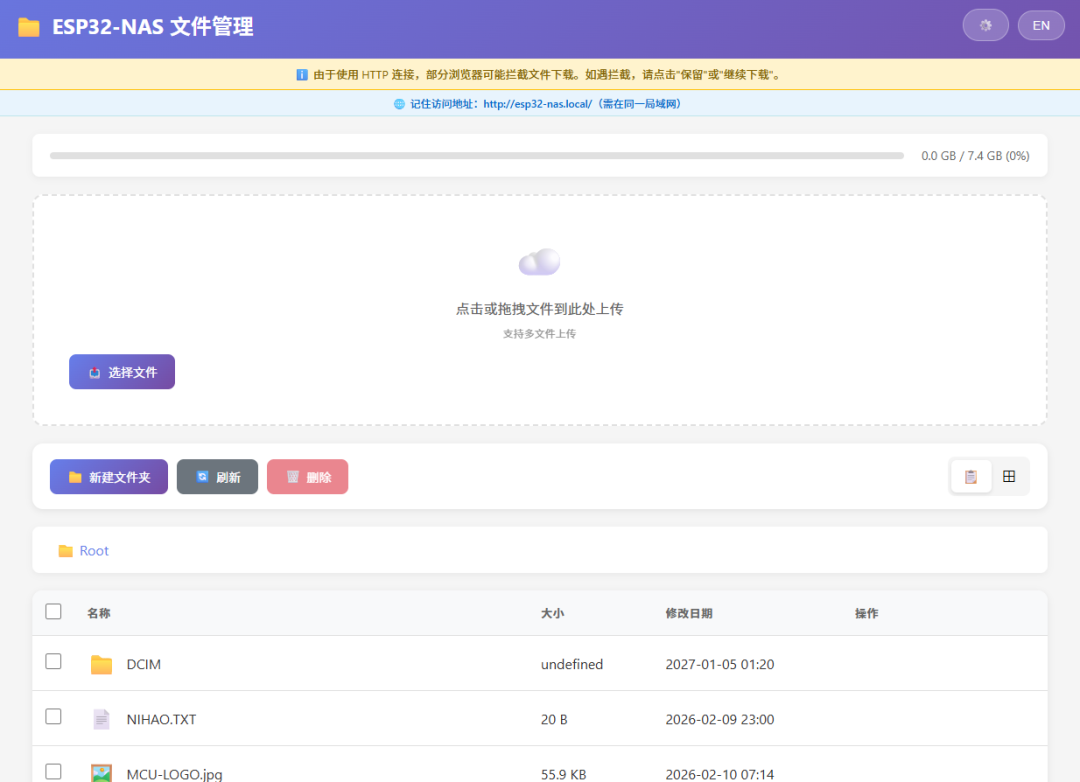Screen dimensions: 1080x782
Task: Select the list view icon
Action: [970, 476]
